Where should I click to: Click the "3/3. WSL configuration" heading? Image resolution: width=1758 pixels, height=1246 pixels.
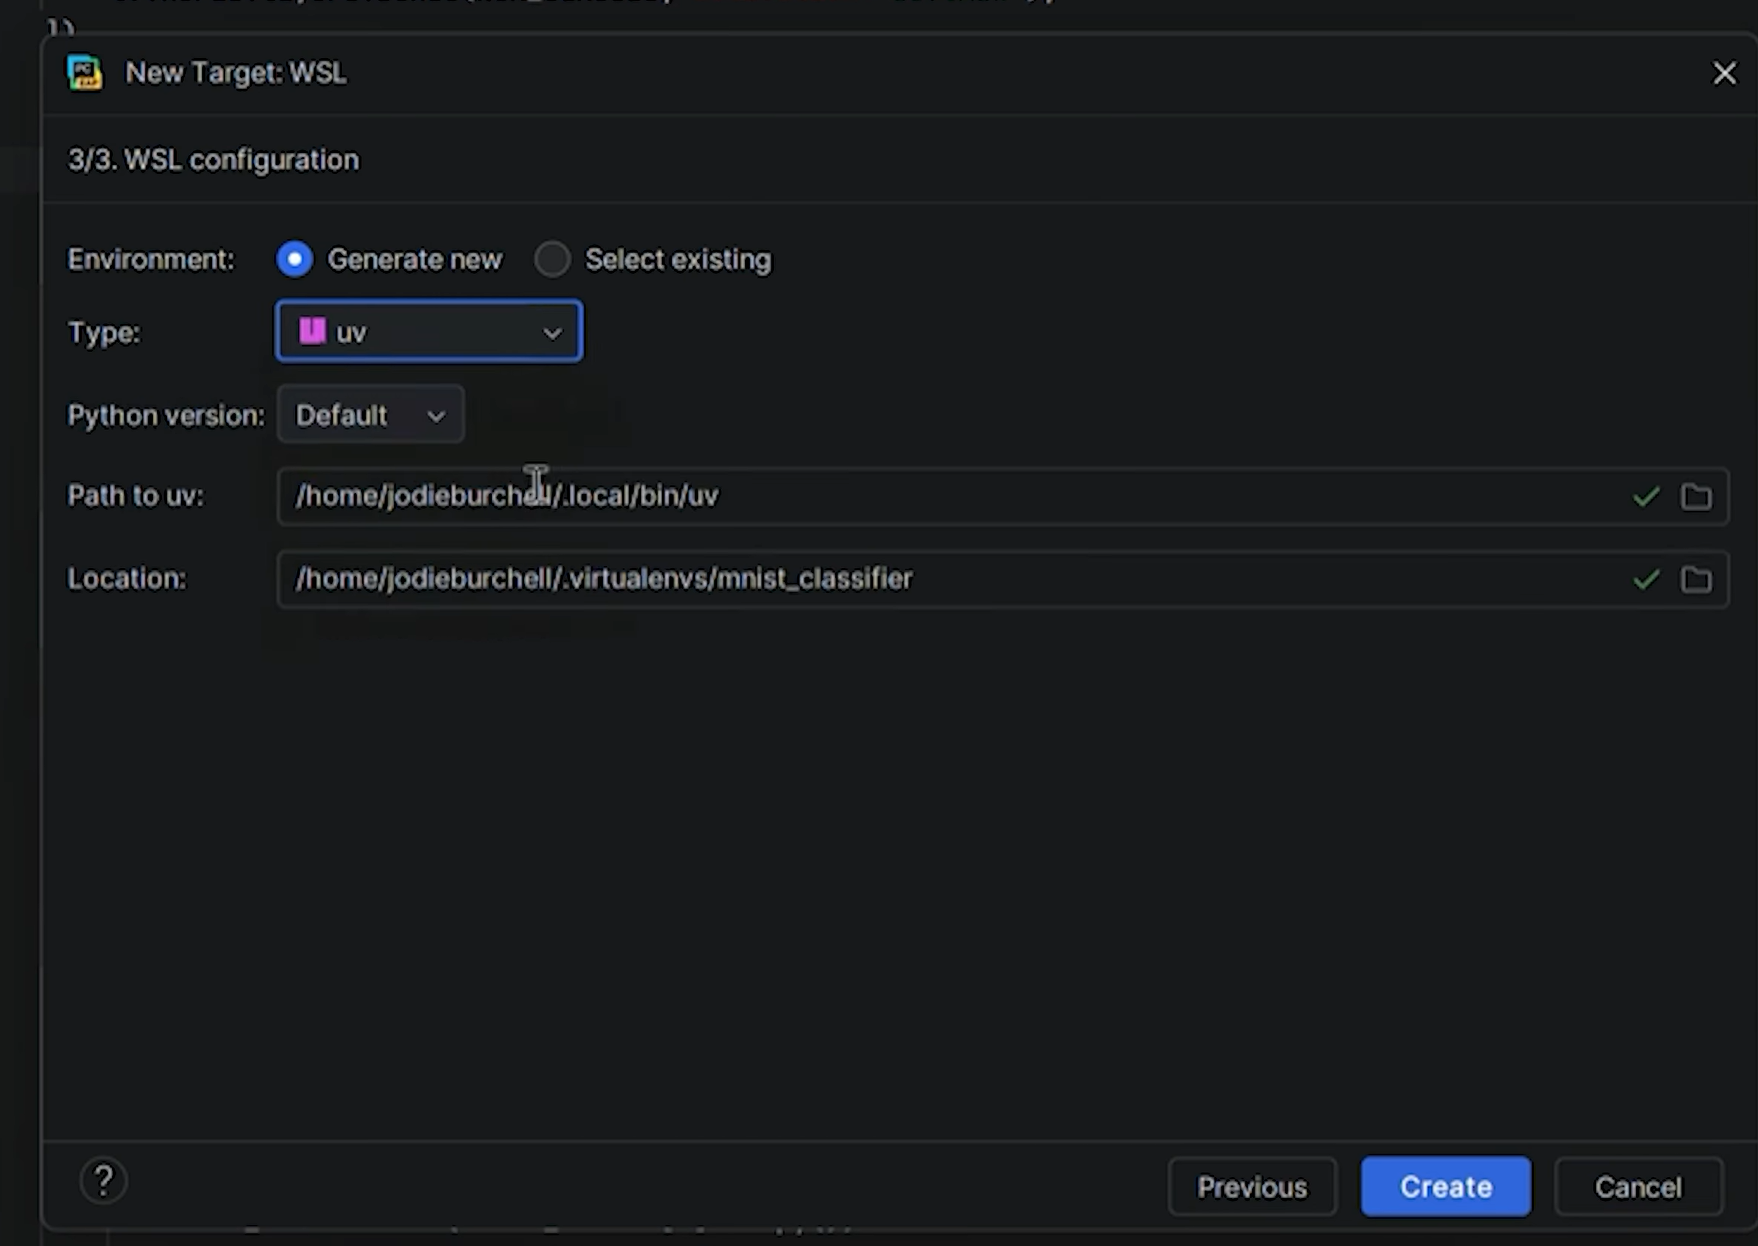click(x=213, y=160)
